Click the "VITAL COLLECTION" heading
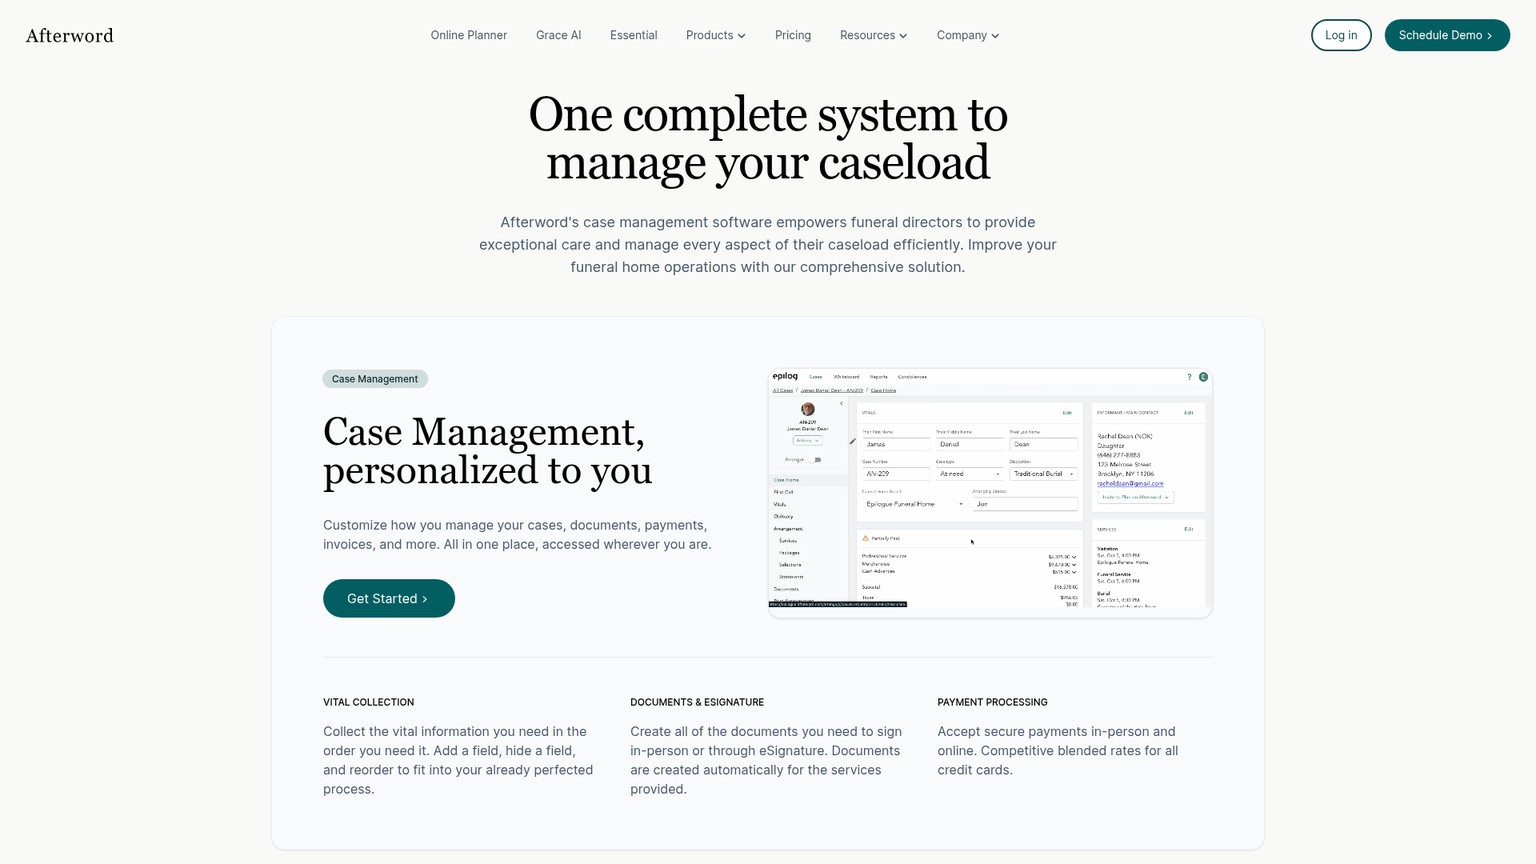The image size is (1536, 864). tap(368, 702)
